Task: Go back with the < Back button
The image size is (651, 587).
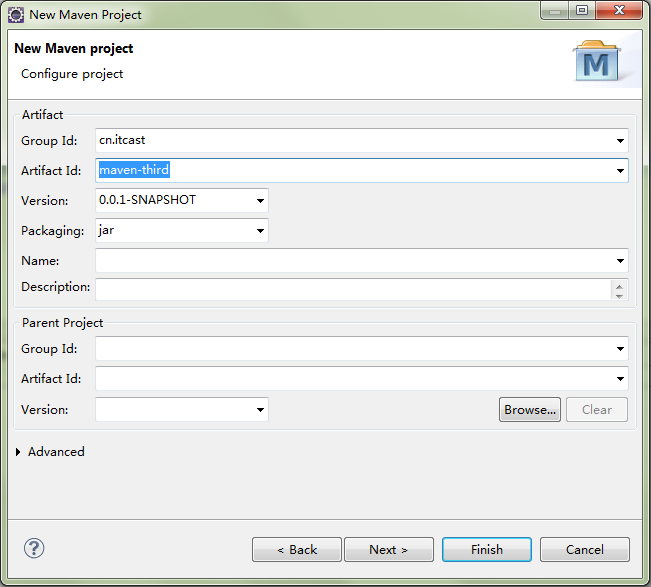Action: click(x=297, y=550)
